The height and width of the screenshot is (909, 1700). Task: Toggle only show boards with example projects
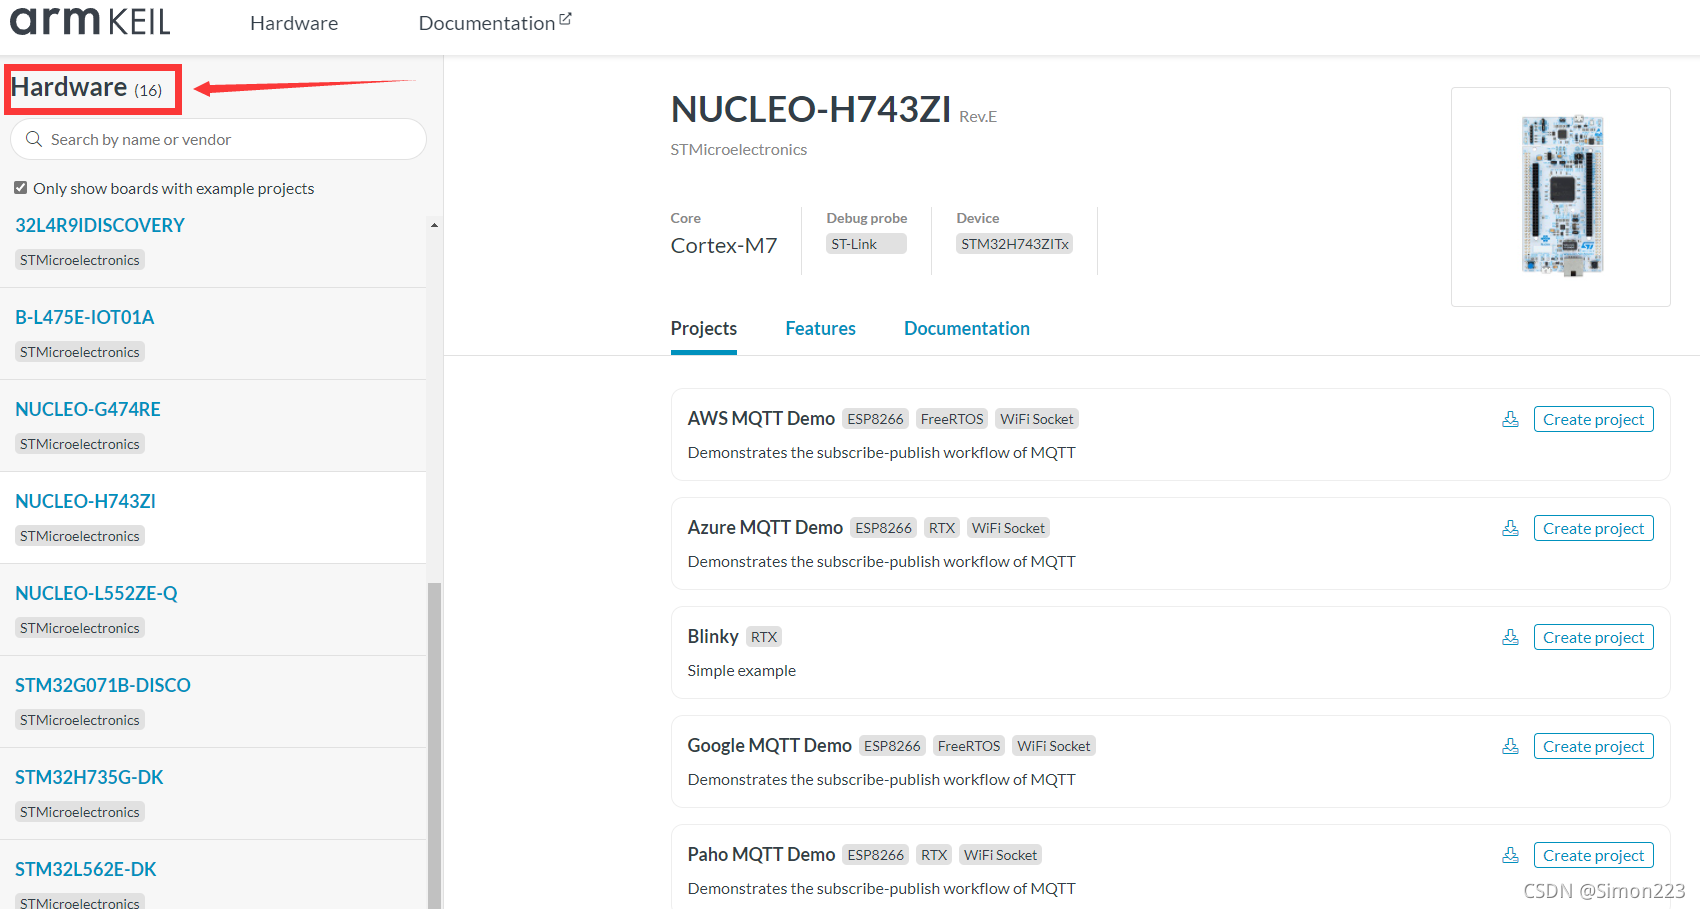pyautogui.click(x=21, y=188)
